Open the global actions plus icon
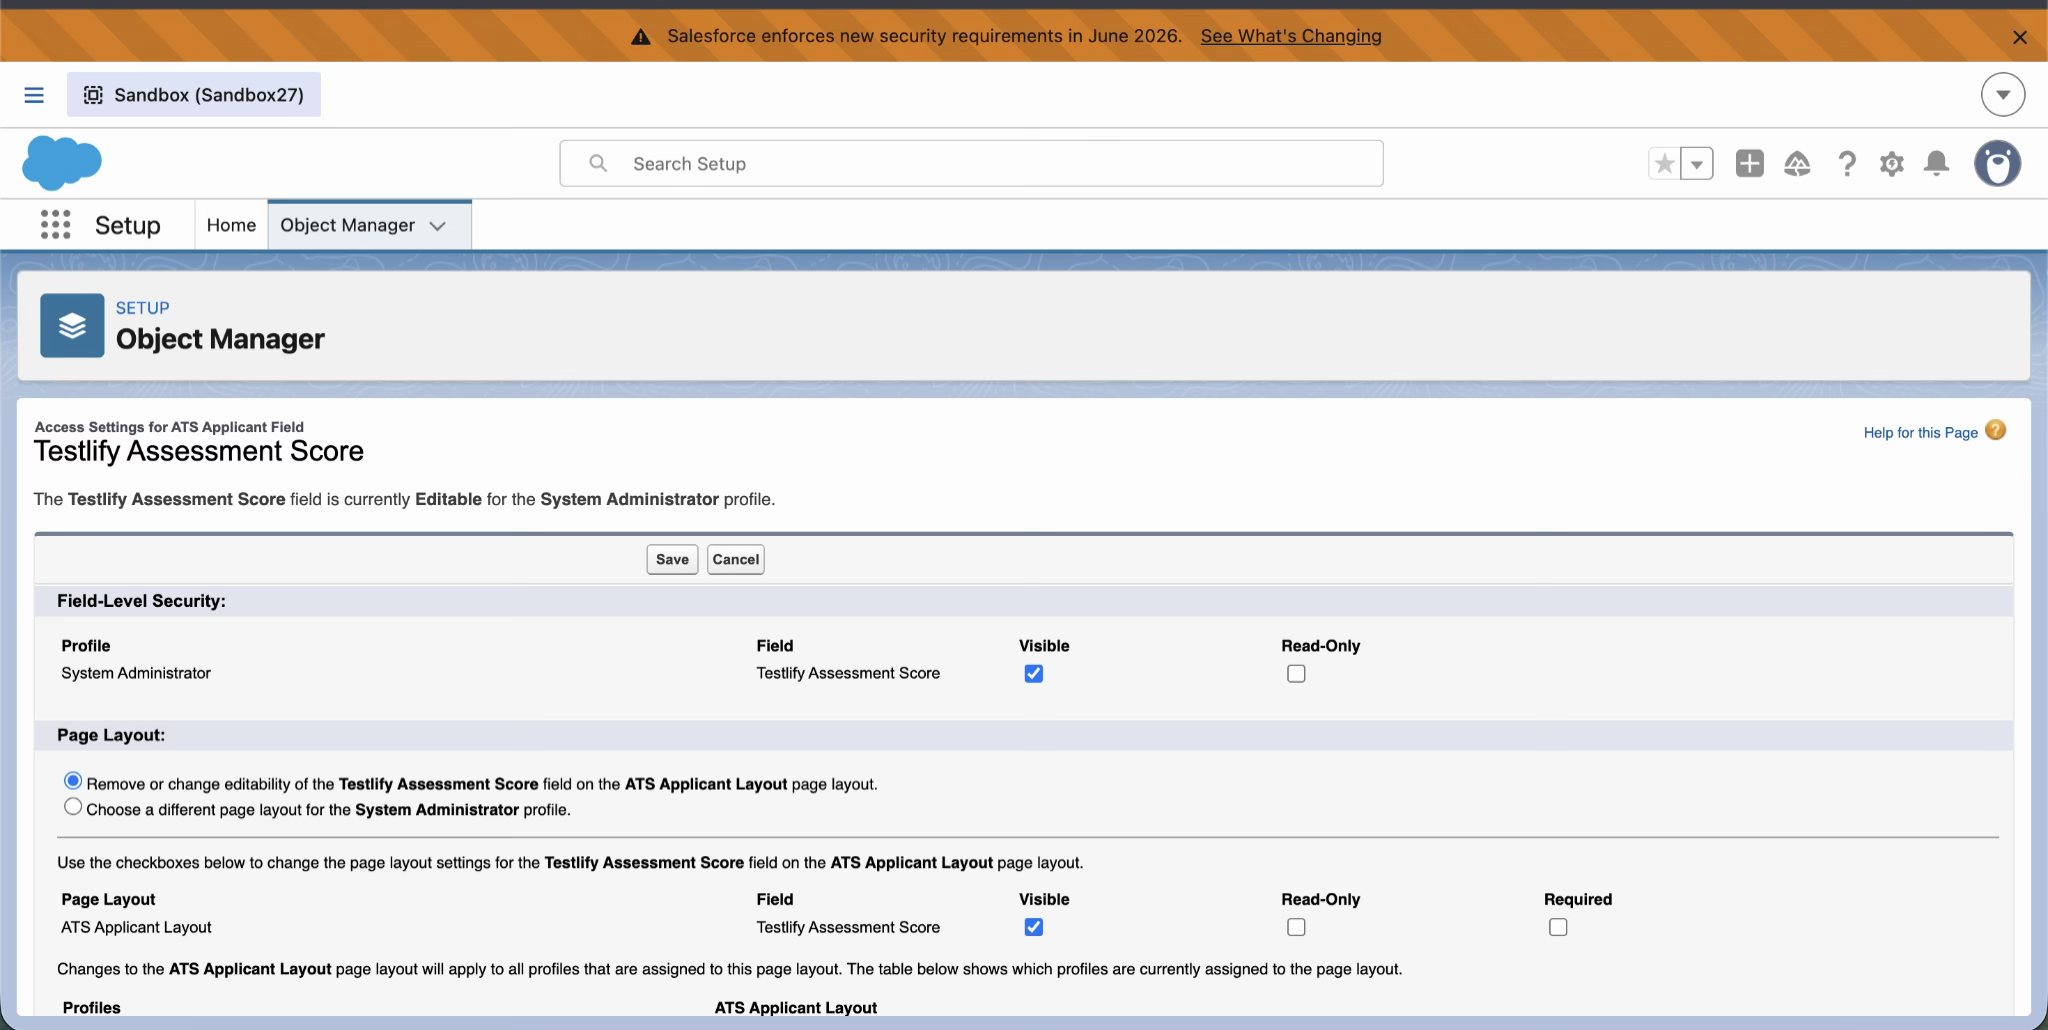Screen dimensions: 2048x1030 pyautogui.click(x=1750, y=163)
